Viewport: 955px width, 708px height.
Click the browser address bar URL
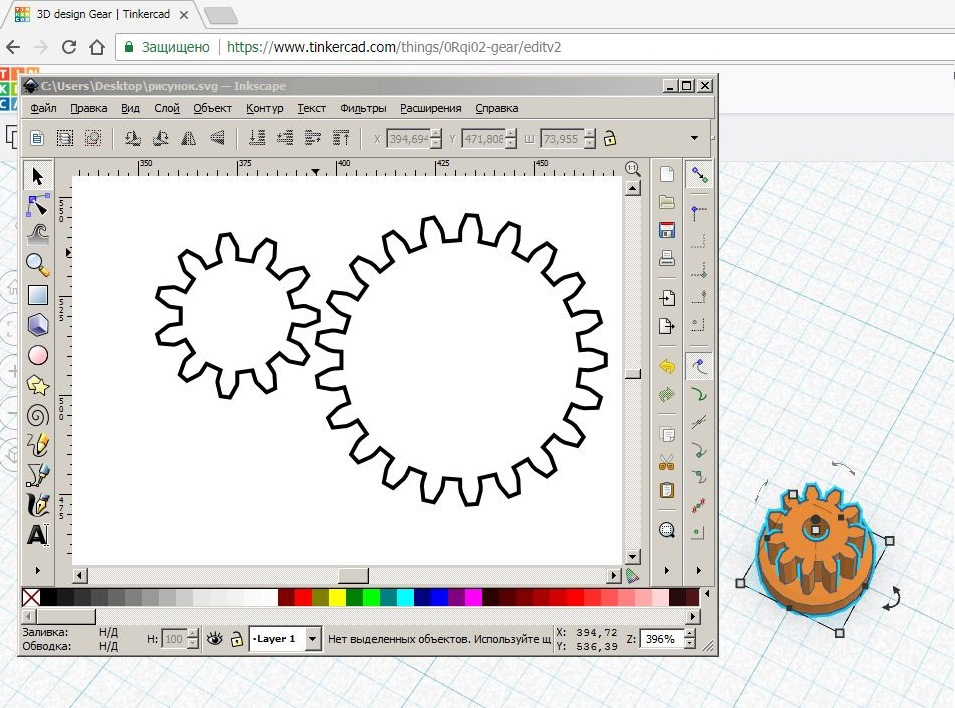click(394, 47)
